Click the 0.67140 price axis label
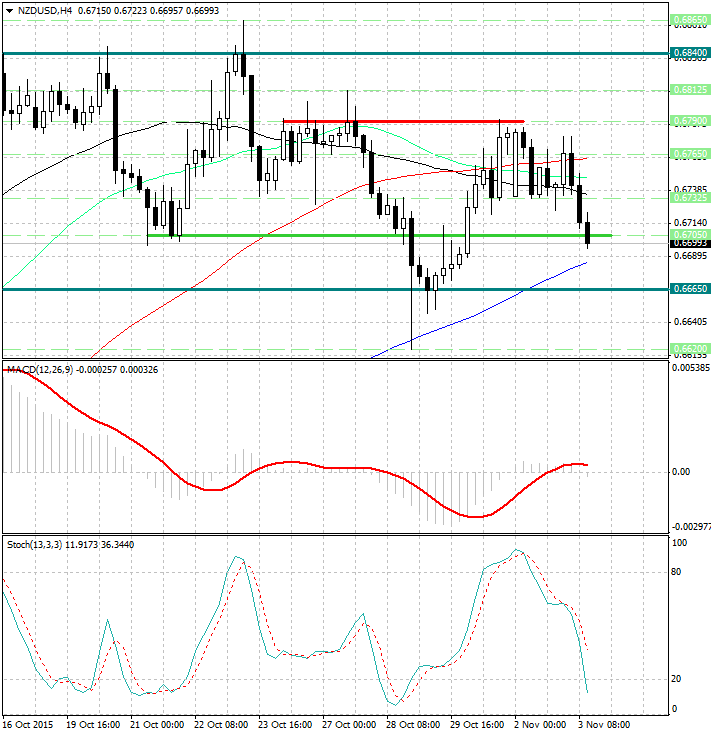 click(690, 223)
